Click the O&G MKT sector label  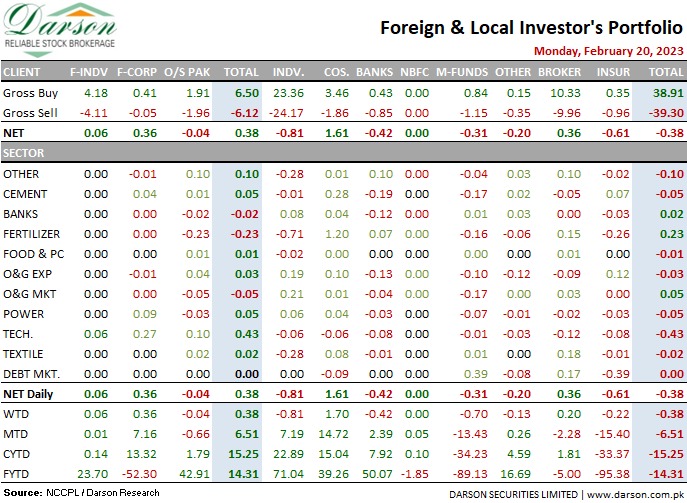click(29, 294)
